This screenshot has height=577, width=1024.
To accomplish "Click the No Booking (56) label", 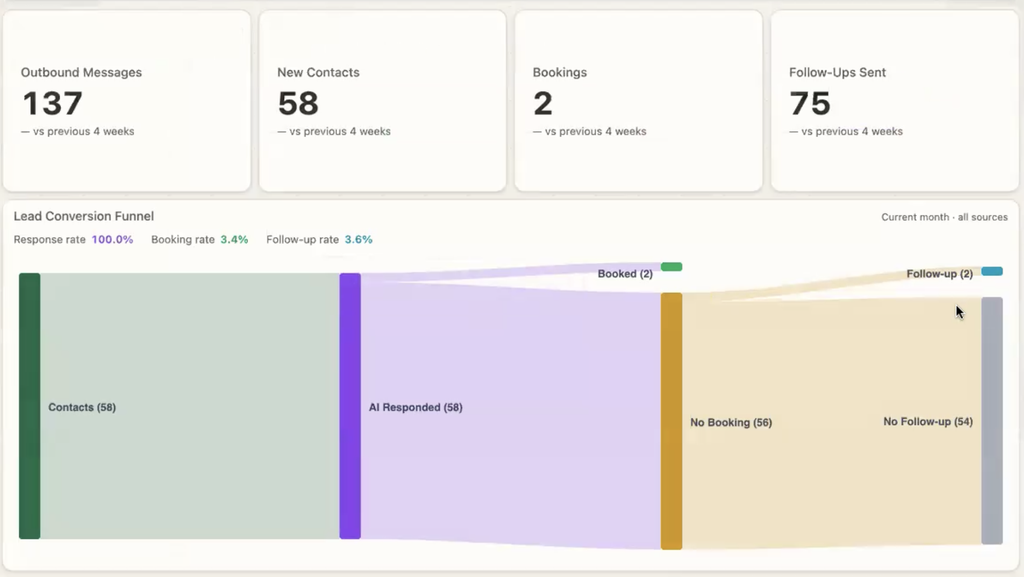I will pyautogui.click(x=731, y=422).
